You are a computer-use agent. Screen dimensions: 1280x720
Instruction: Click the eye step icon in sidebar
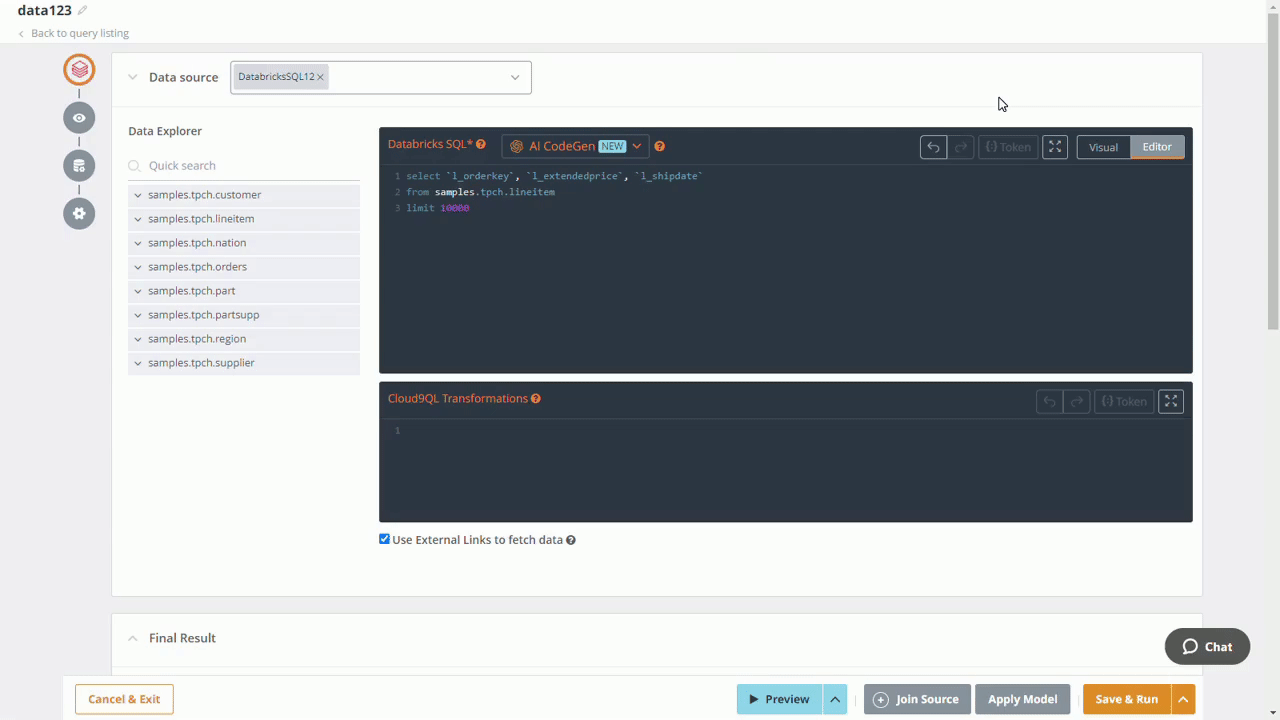(x=79, y=118)
